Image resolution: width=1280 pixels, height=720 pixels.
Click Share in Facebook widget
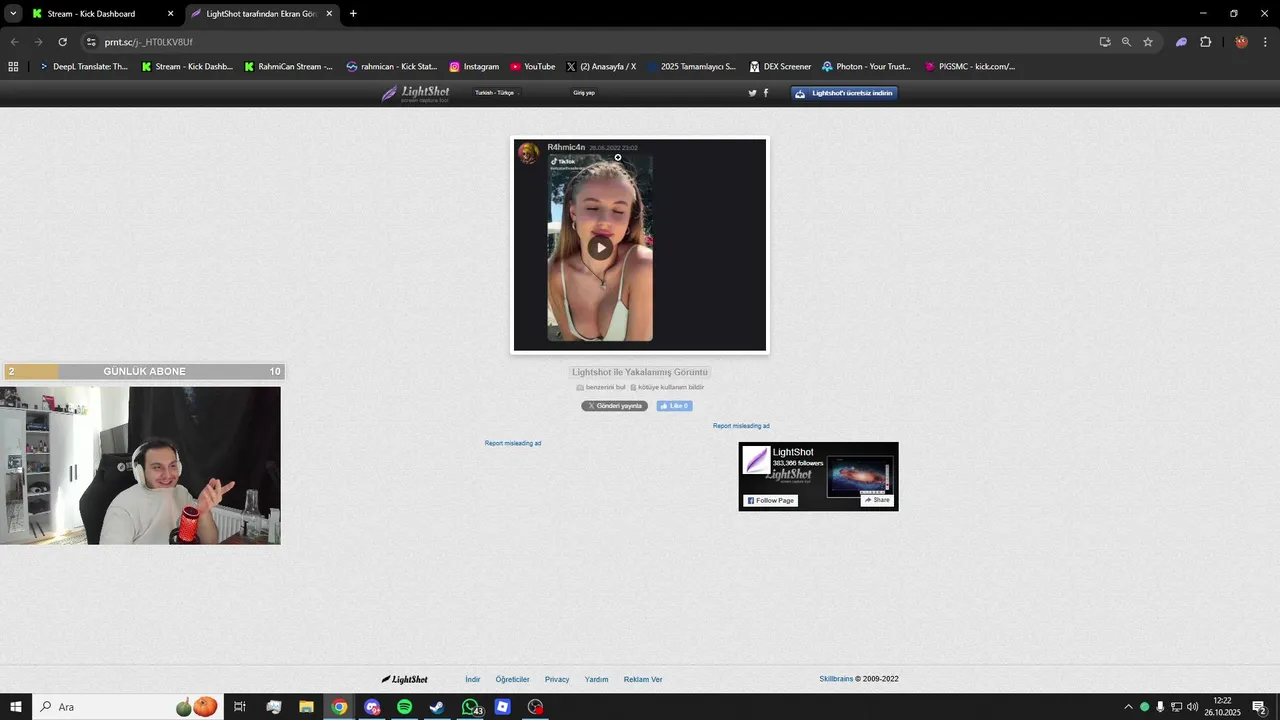pos(876,500)
